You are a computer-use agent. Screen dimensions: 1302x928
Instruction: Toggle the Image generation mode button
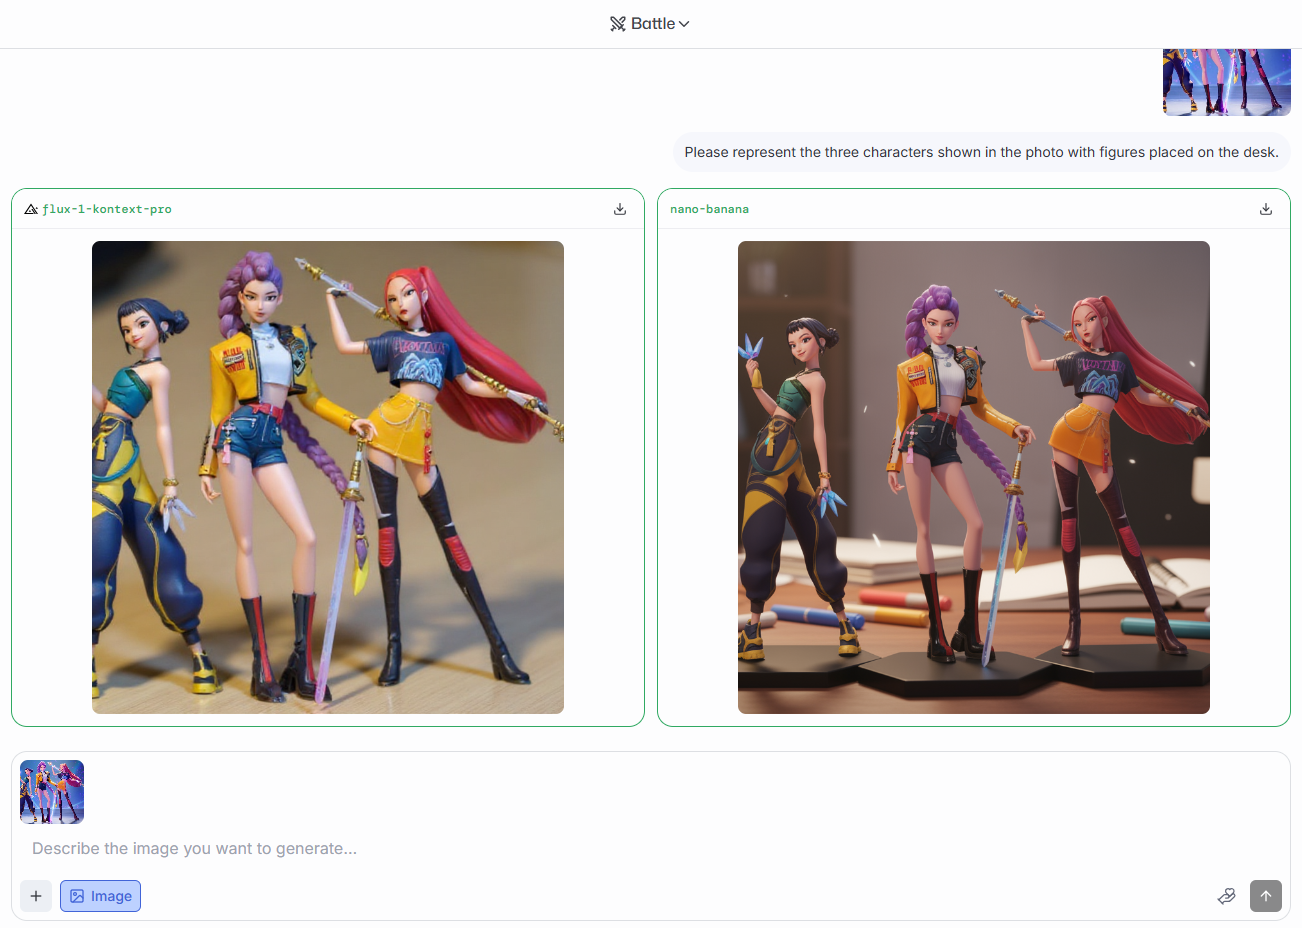coord(100,896)
